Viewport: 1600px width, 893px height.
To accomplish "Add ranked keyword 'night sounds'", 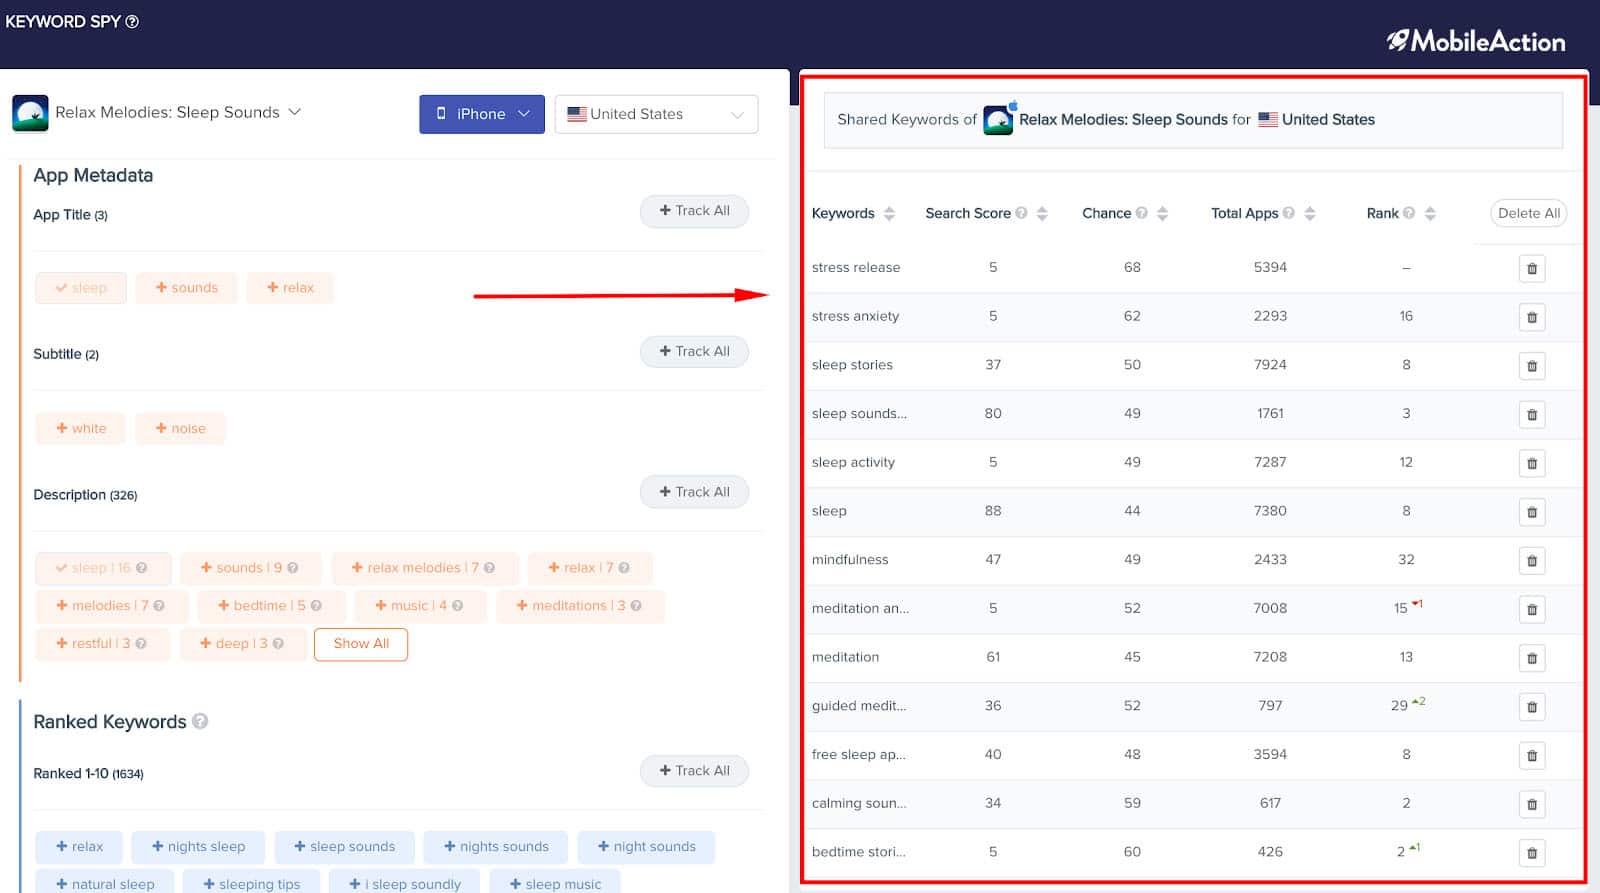I will point(646,847).
